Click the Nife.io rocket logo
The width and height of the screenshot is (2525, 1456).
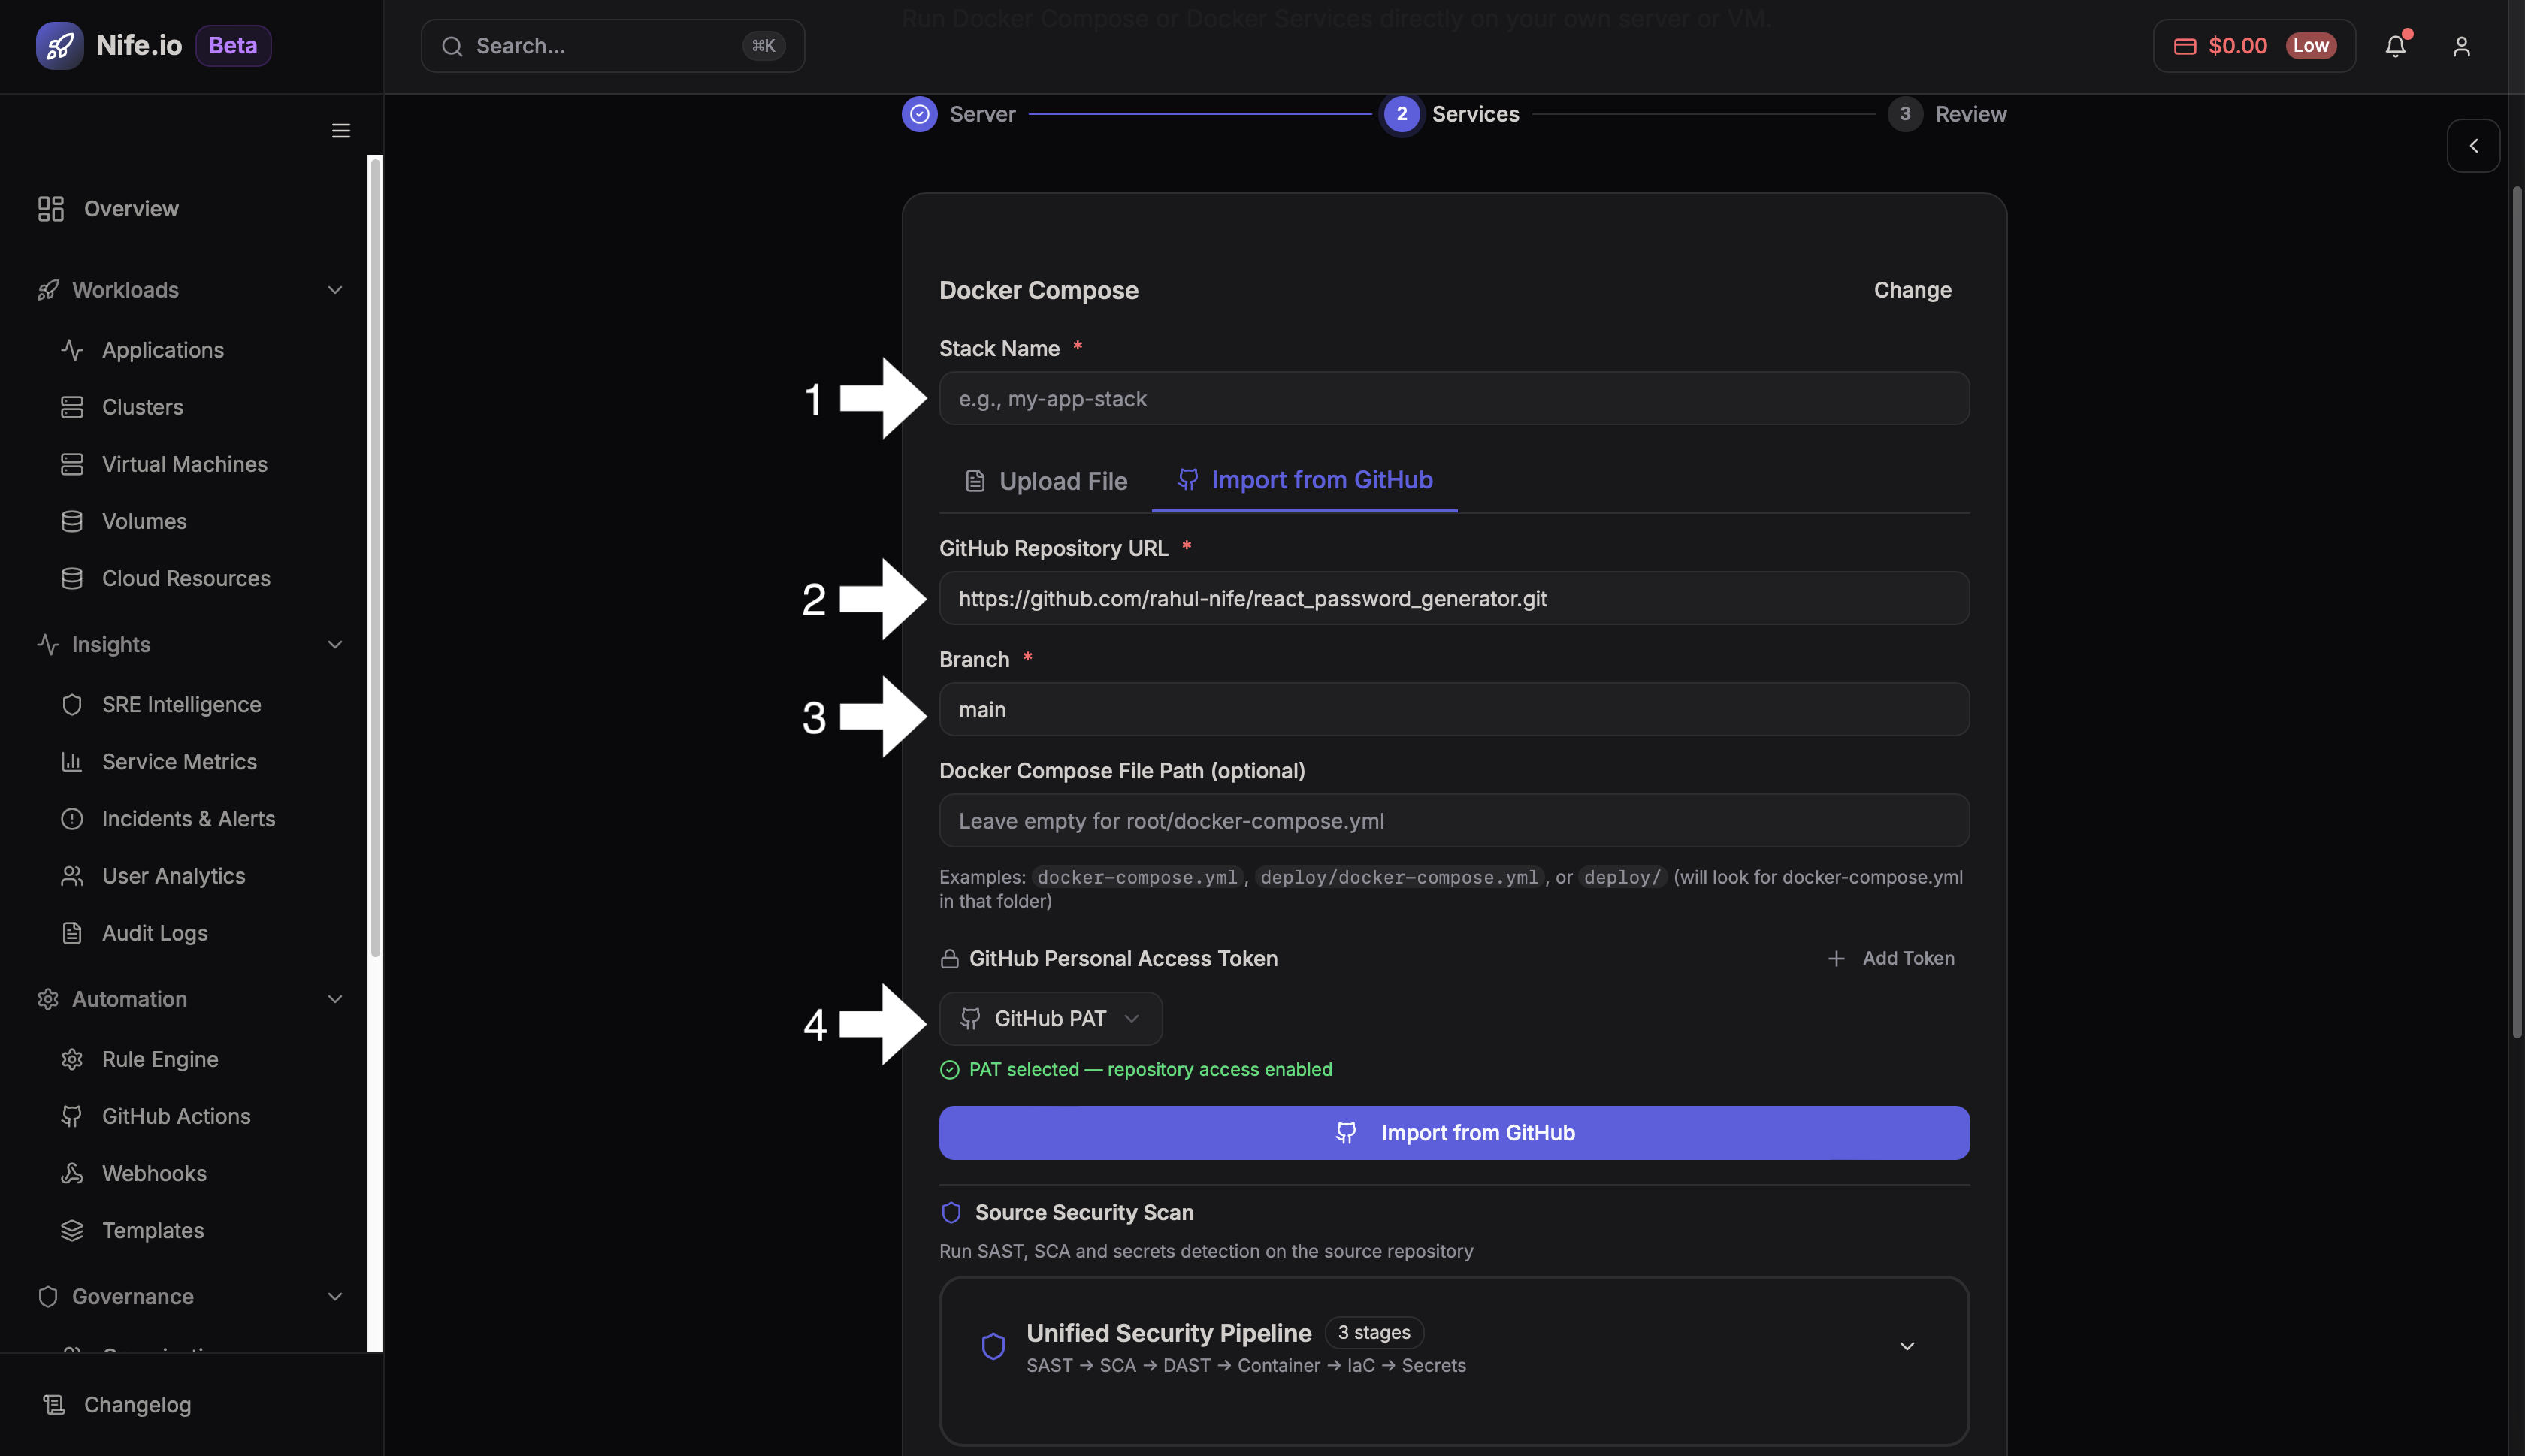tap(59, 45)
